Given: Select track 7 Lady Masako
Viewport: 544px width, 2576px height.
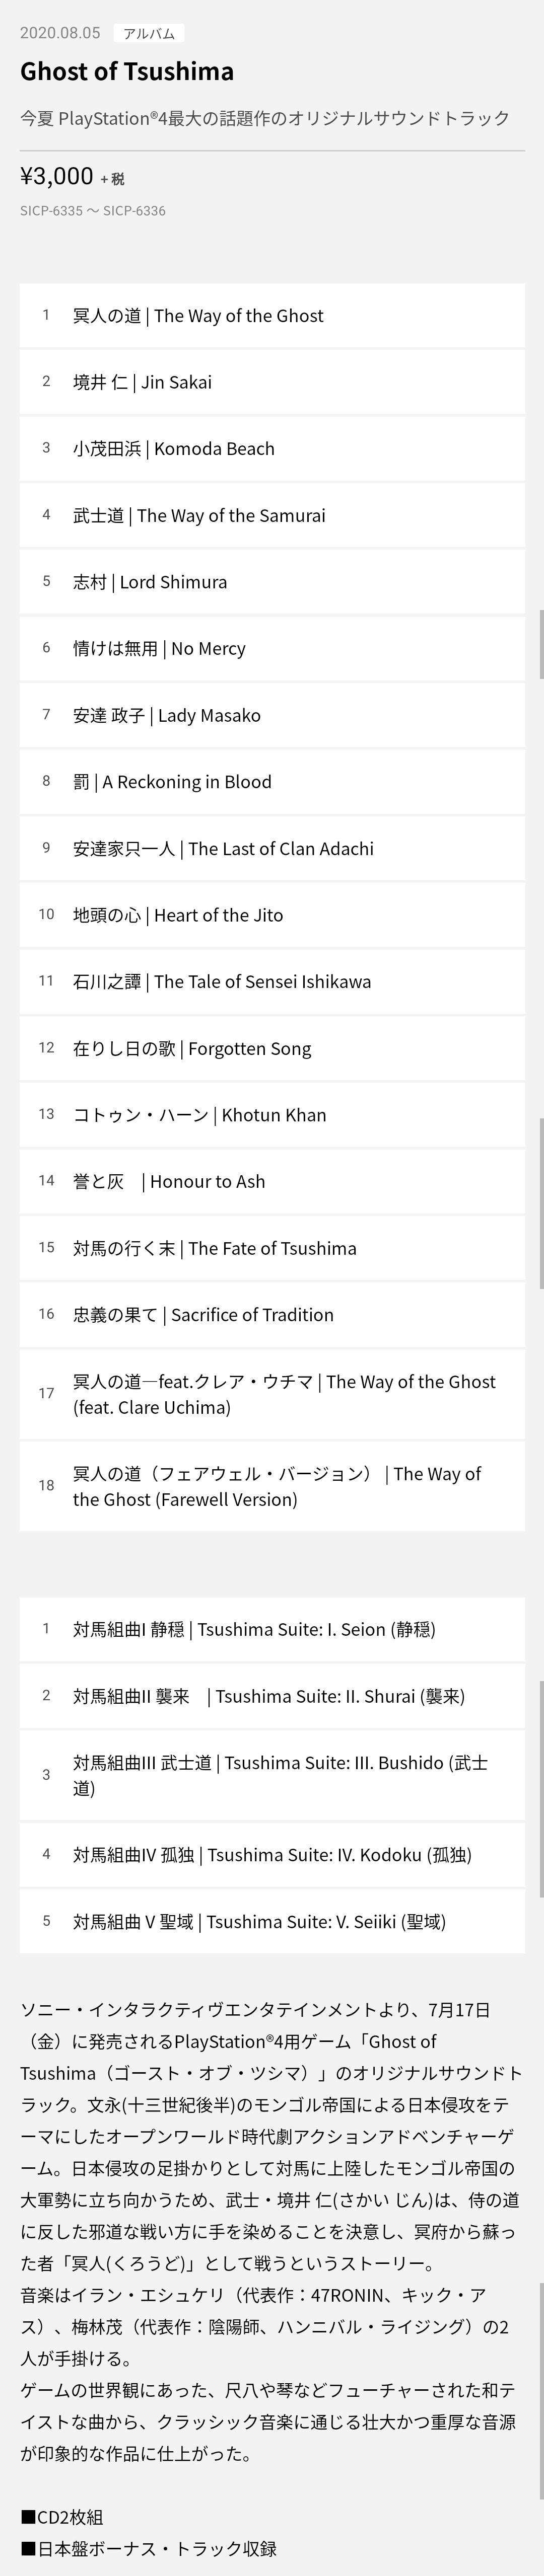Looking at the screenshot, I should point(272,715).
